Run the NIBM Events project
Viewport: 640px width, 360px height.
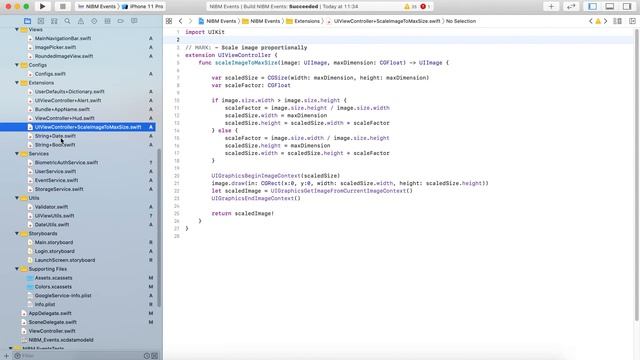coord(42,6)
